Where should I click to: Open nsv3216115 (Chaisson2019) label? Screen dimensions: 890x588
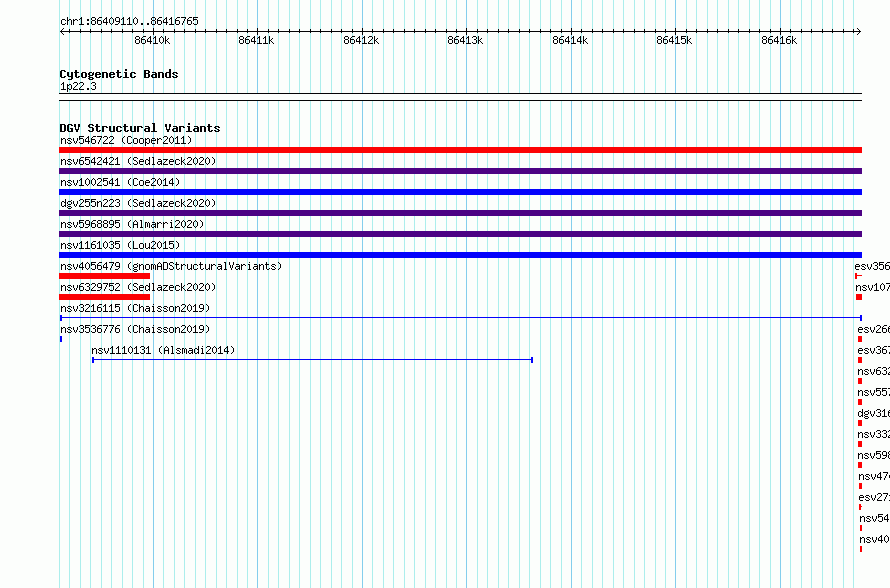[135, 308]
